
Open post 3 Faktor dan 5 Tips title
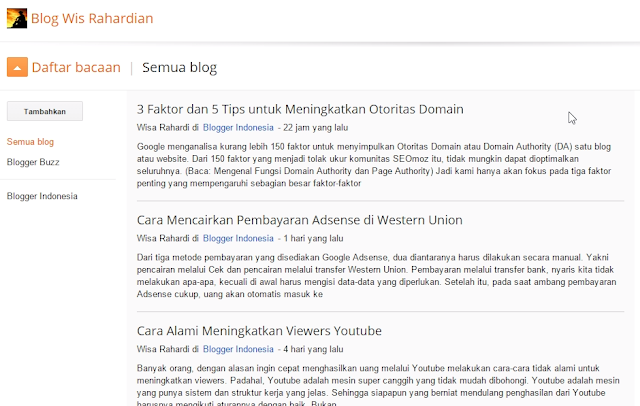pyautogui.click(x=300, y=109)
